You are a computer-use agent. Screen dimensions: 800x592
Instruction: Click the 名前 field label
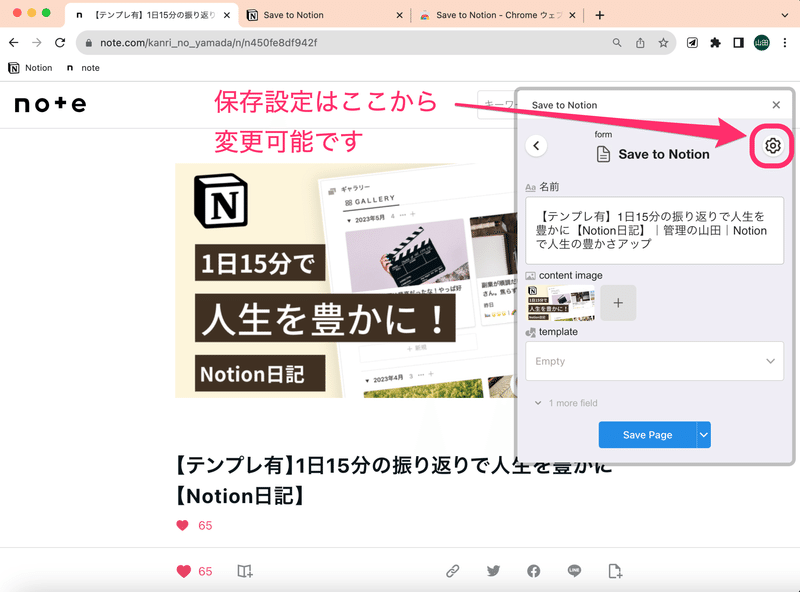pos(549,187)
